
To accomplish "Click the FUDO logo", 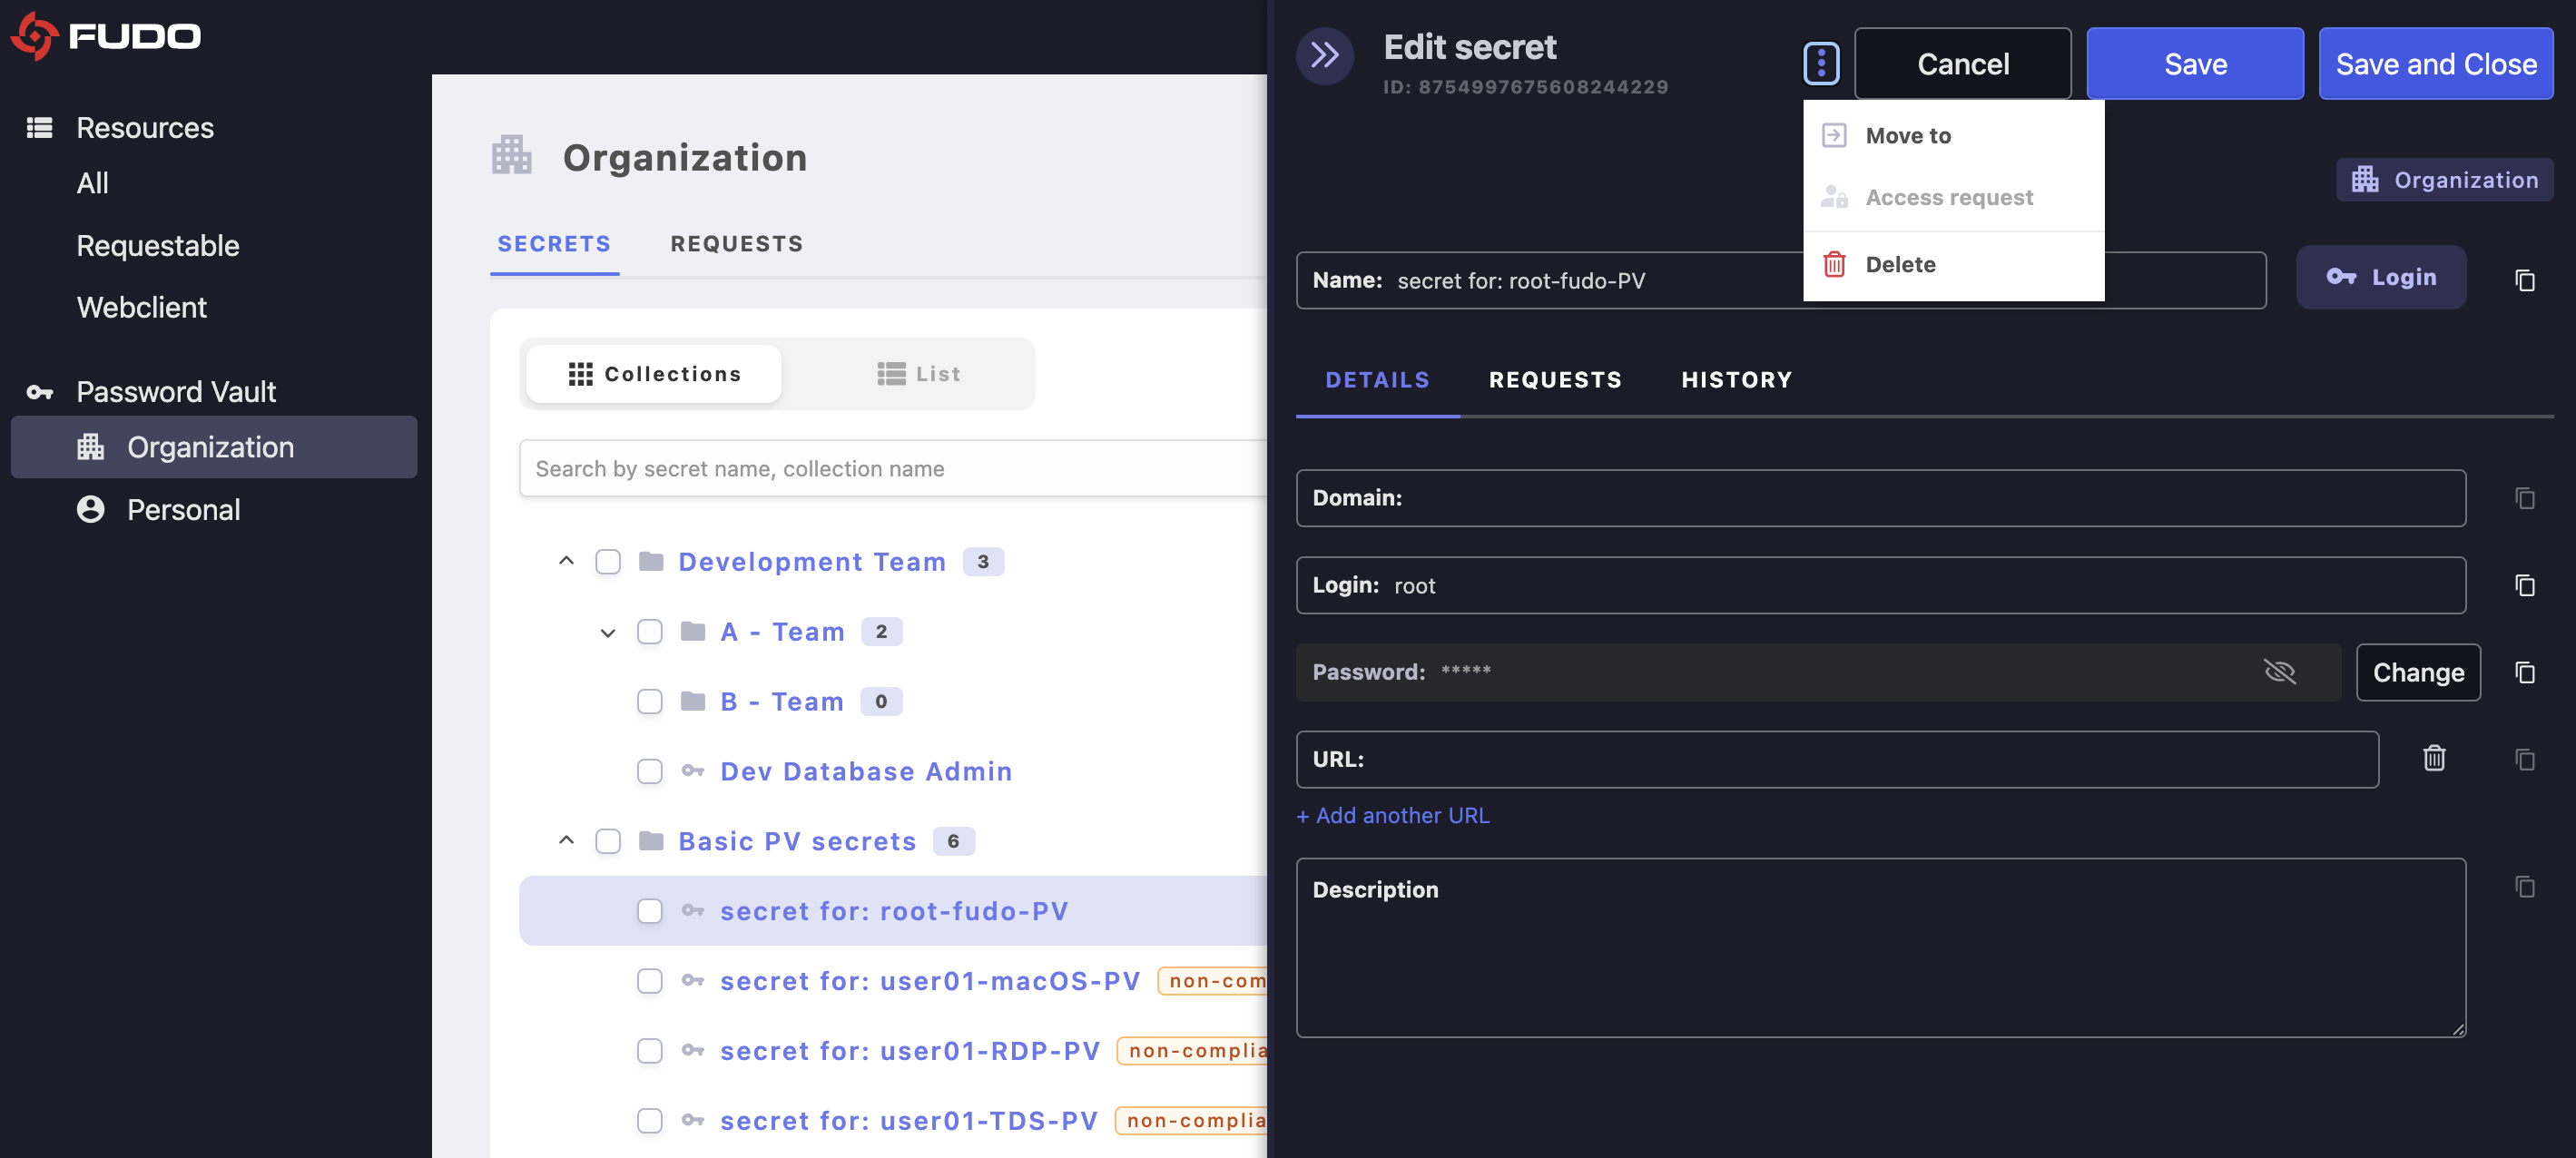I will tap(105, 36).
